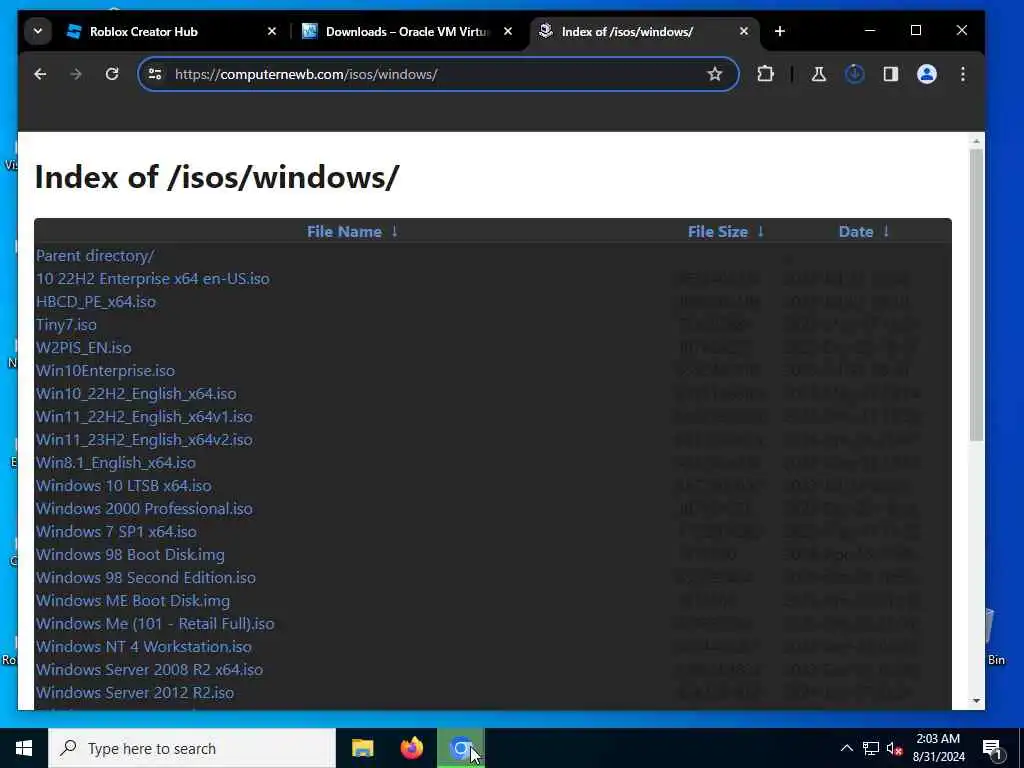Sort the list by File Name
This screenshot has height=768, width=1024.
click(344, 232)
